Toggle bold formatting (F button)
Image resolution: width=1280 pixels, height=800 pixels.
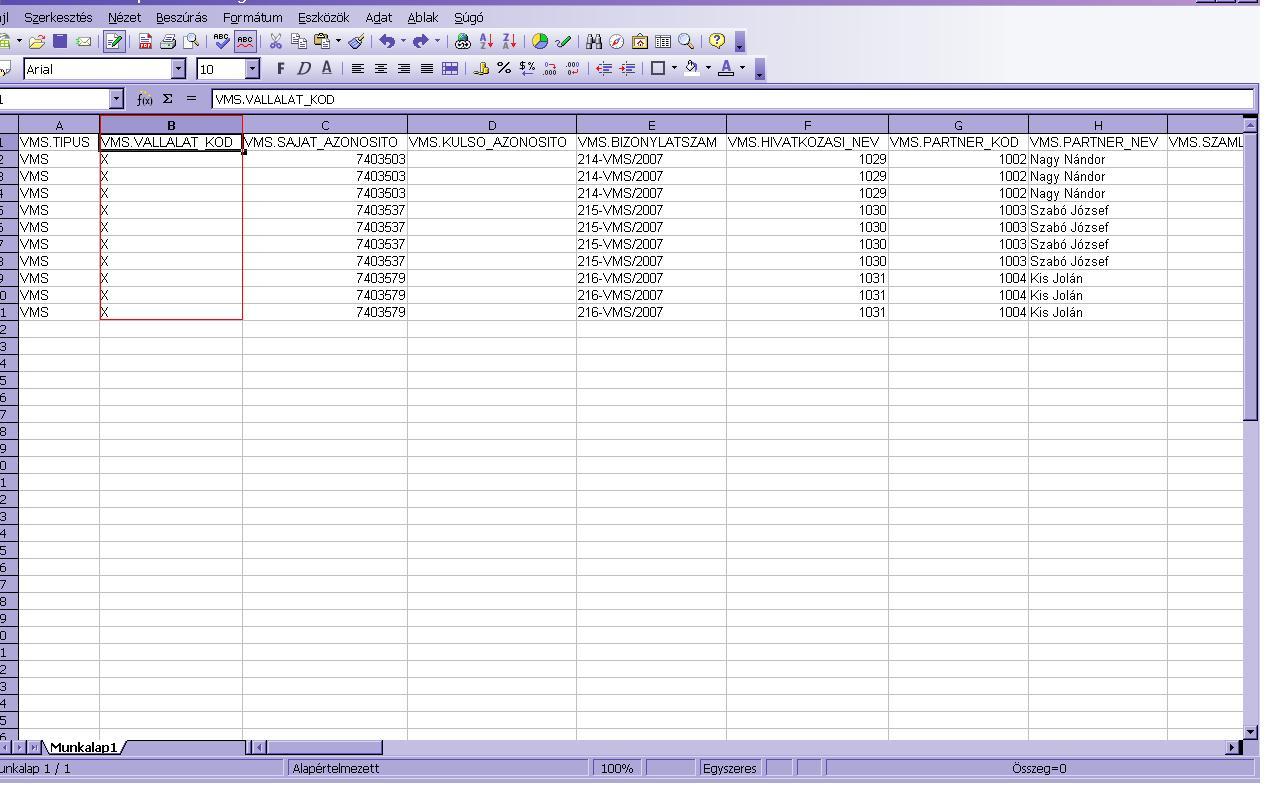click(x=281, y=69)
